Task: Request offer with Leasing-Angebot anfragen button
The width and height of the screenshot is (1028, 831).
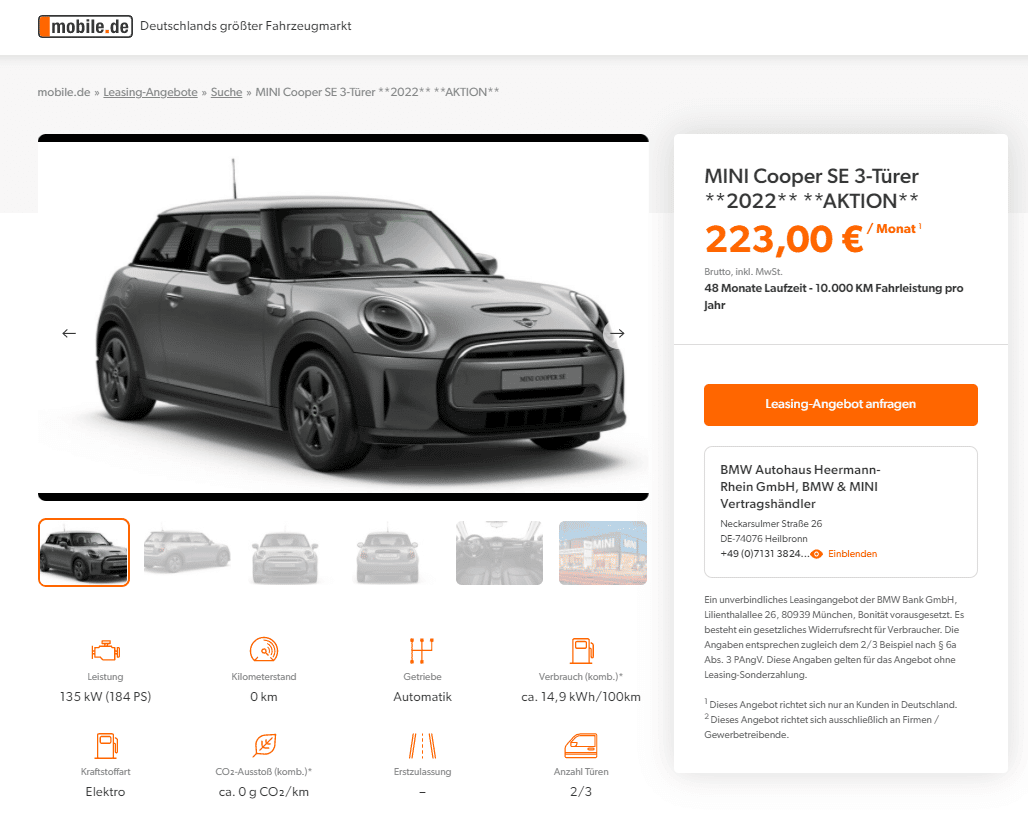Action: (x=840, y=404)
